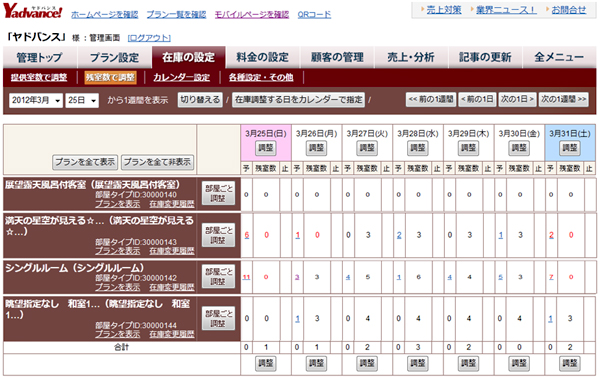Click 調整 under 3月27日(火) header
Image resolution: width=600 pixels, height=378 pixels.
coord(367,148)
